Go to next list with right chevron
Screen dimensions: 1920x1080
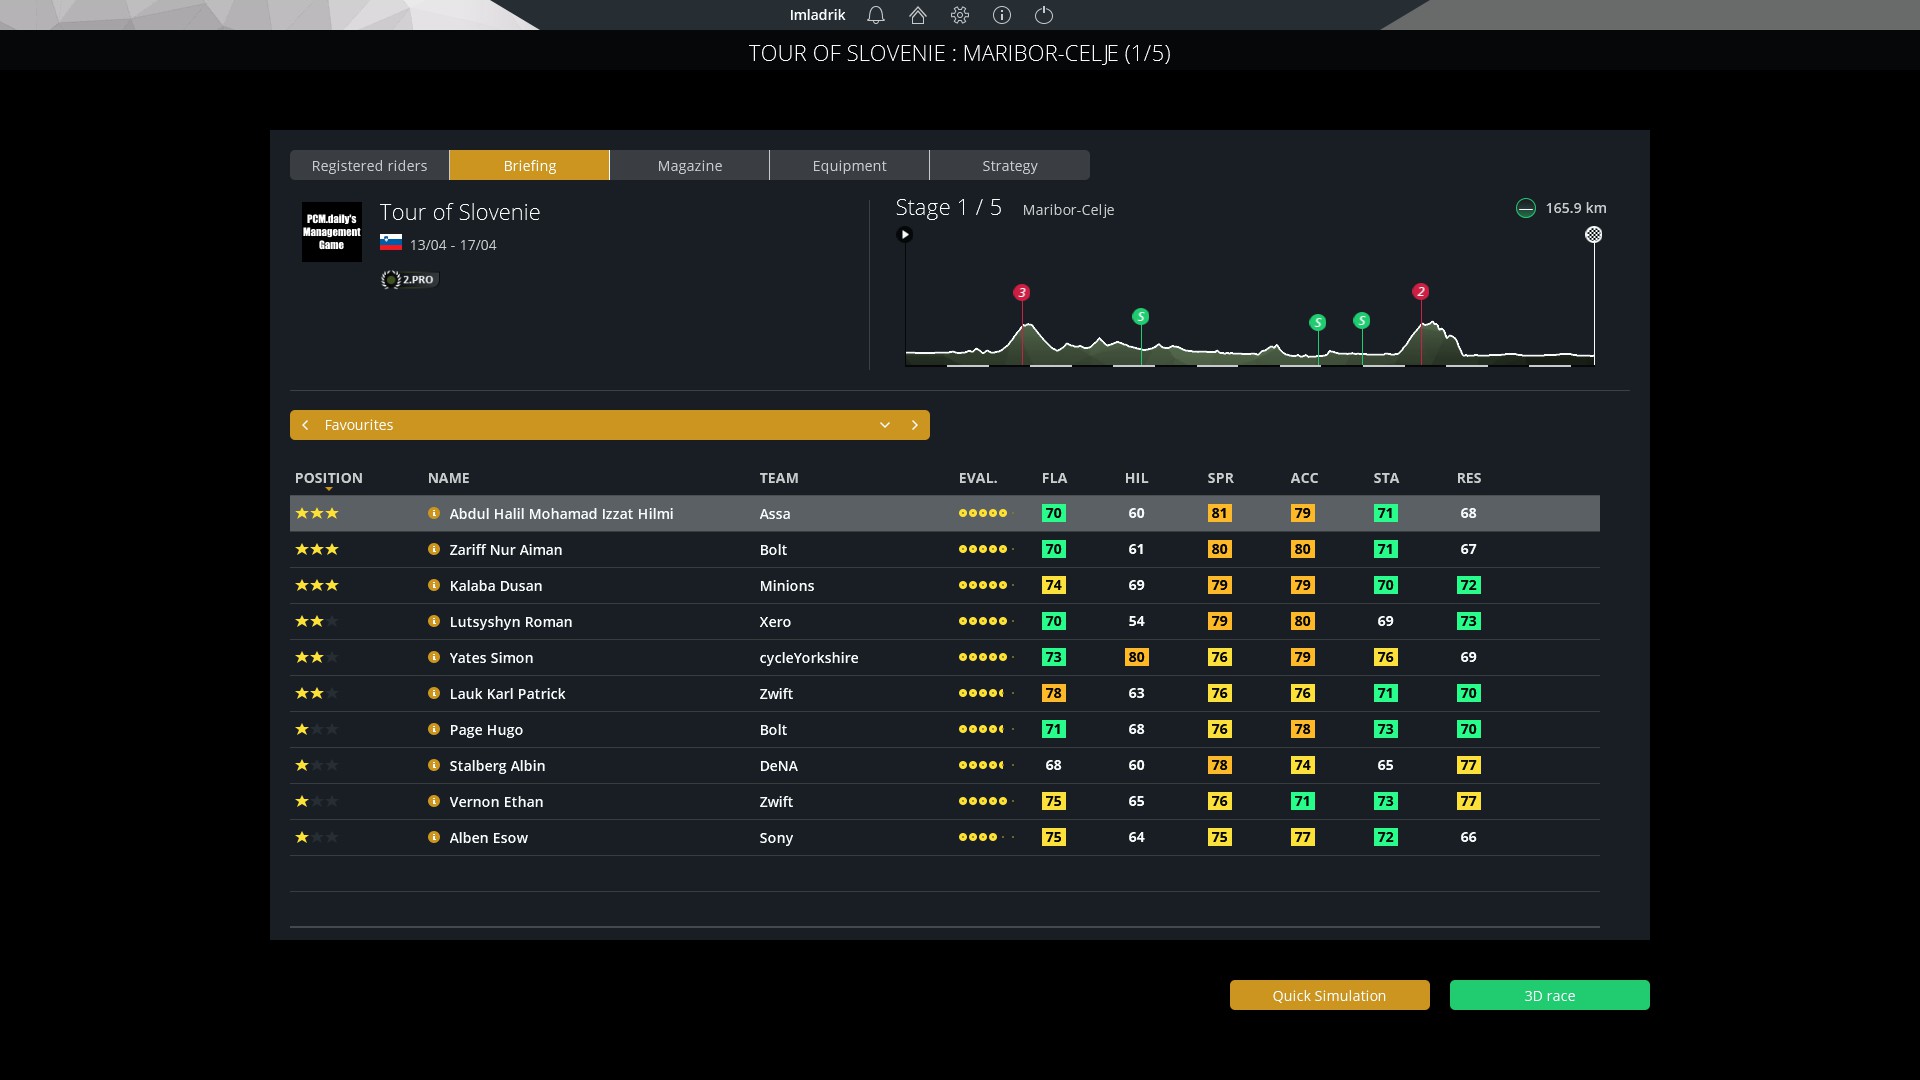point(914,425)
